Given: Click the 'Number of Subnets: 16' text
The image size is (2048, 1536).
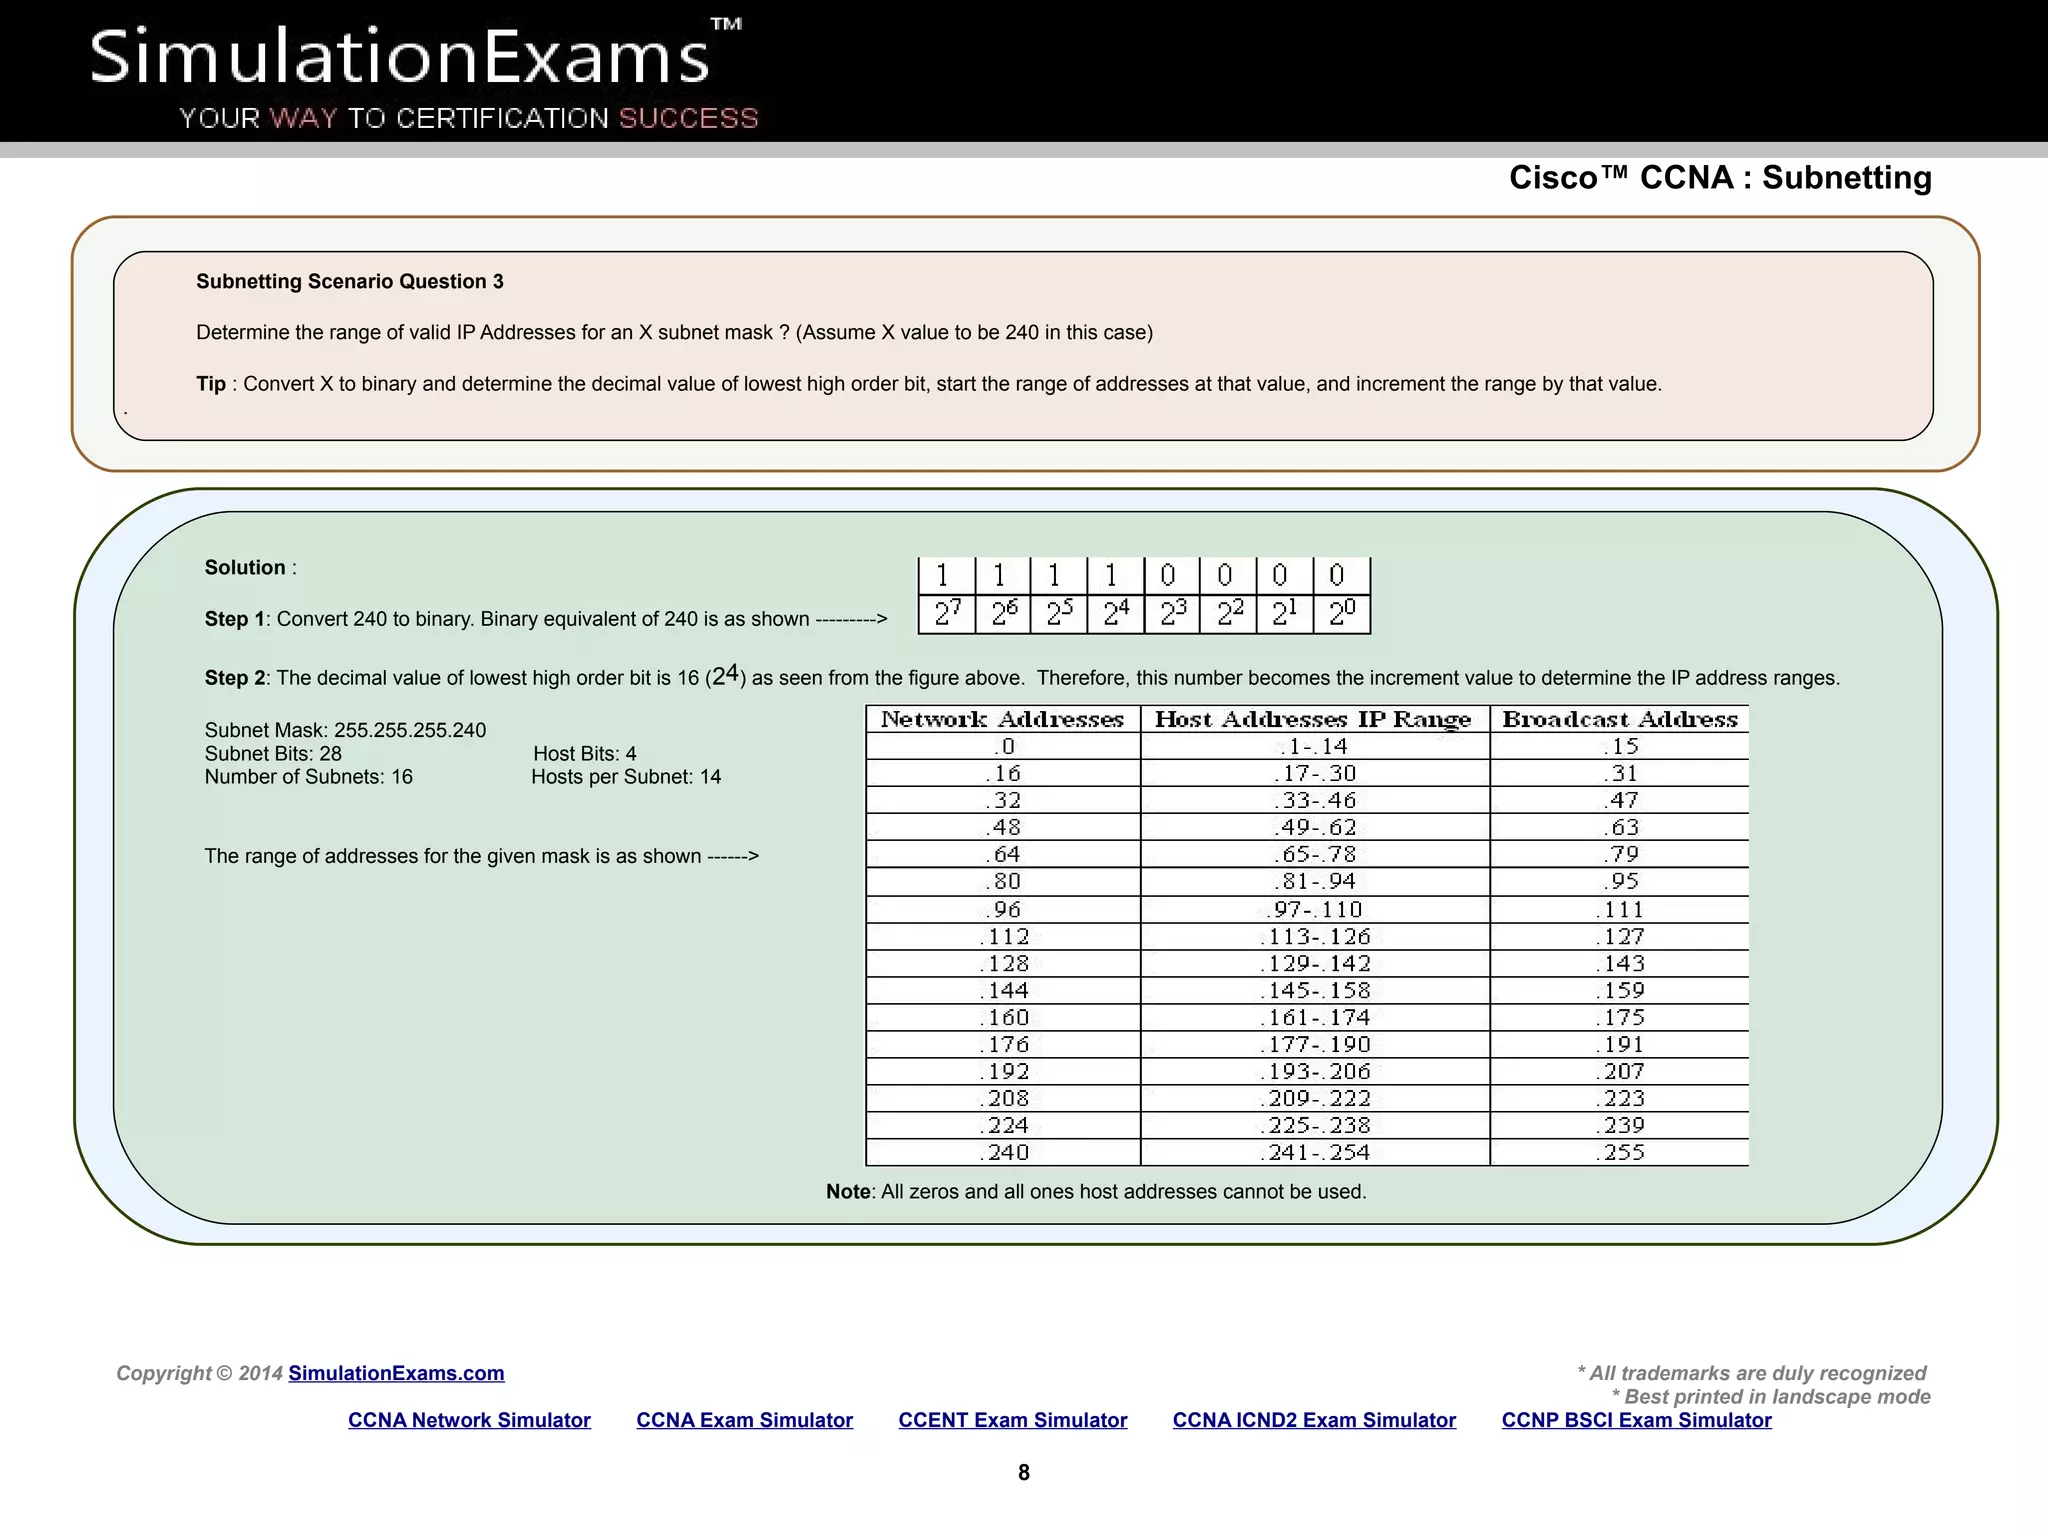Looking at the screenshot, I should point(308,777).
